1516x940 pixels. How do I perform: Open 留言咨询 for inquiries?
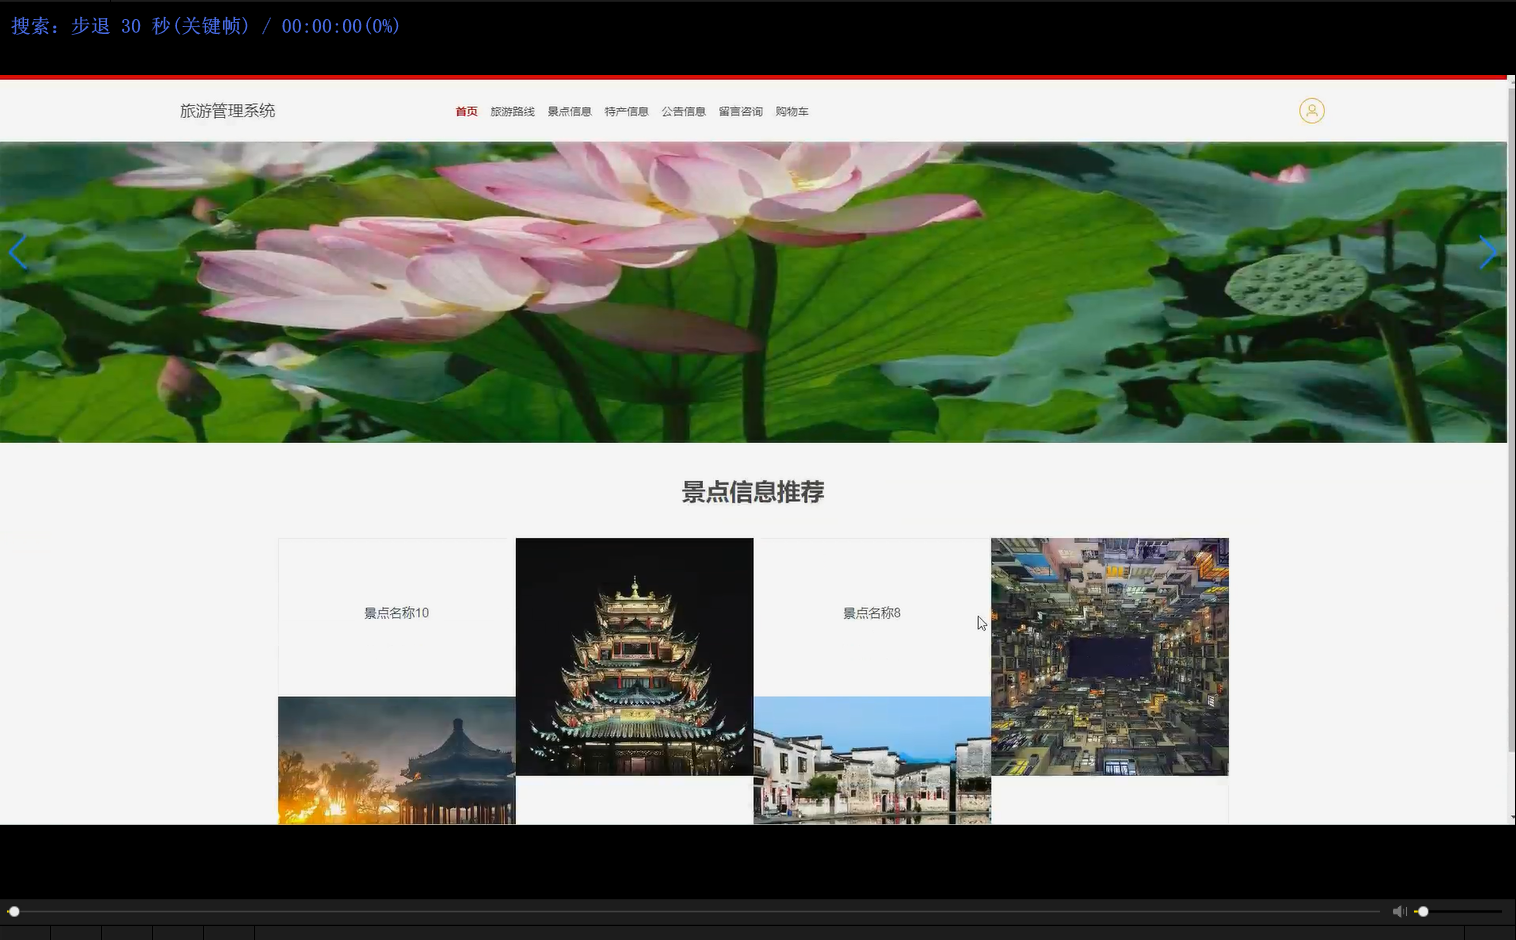740,111
